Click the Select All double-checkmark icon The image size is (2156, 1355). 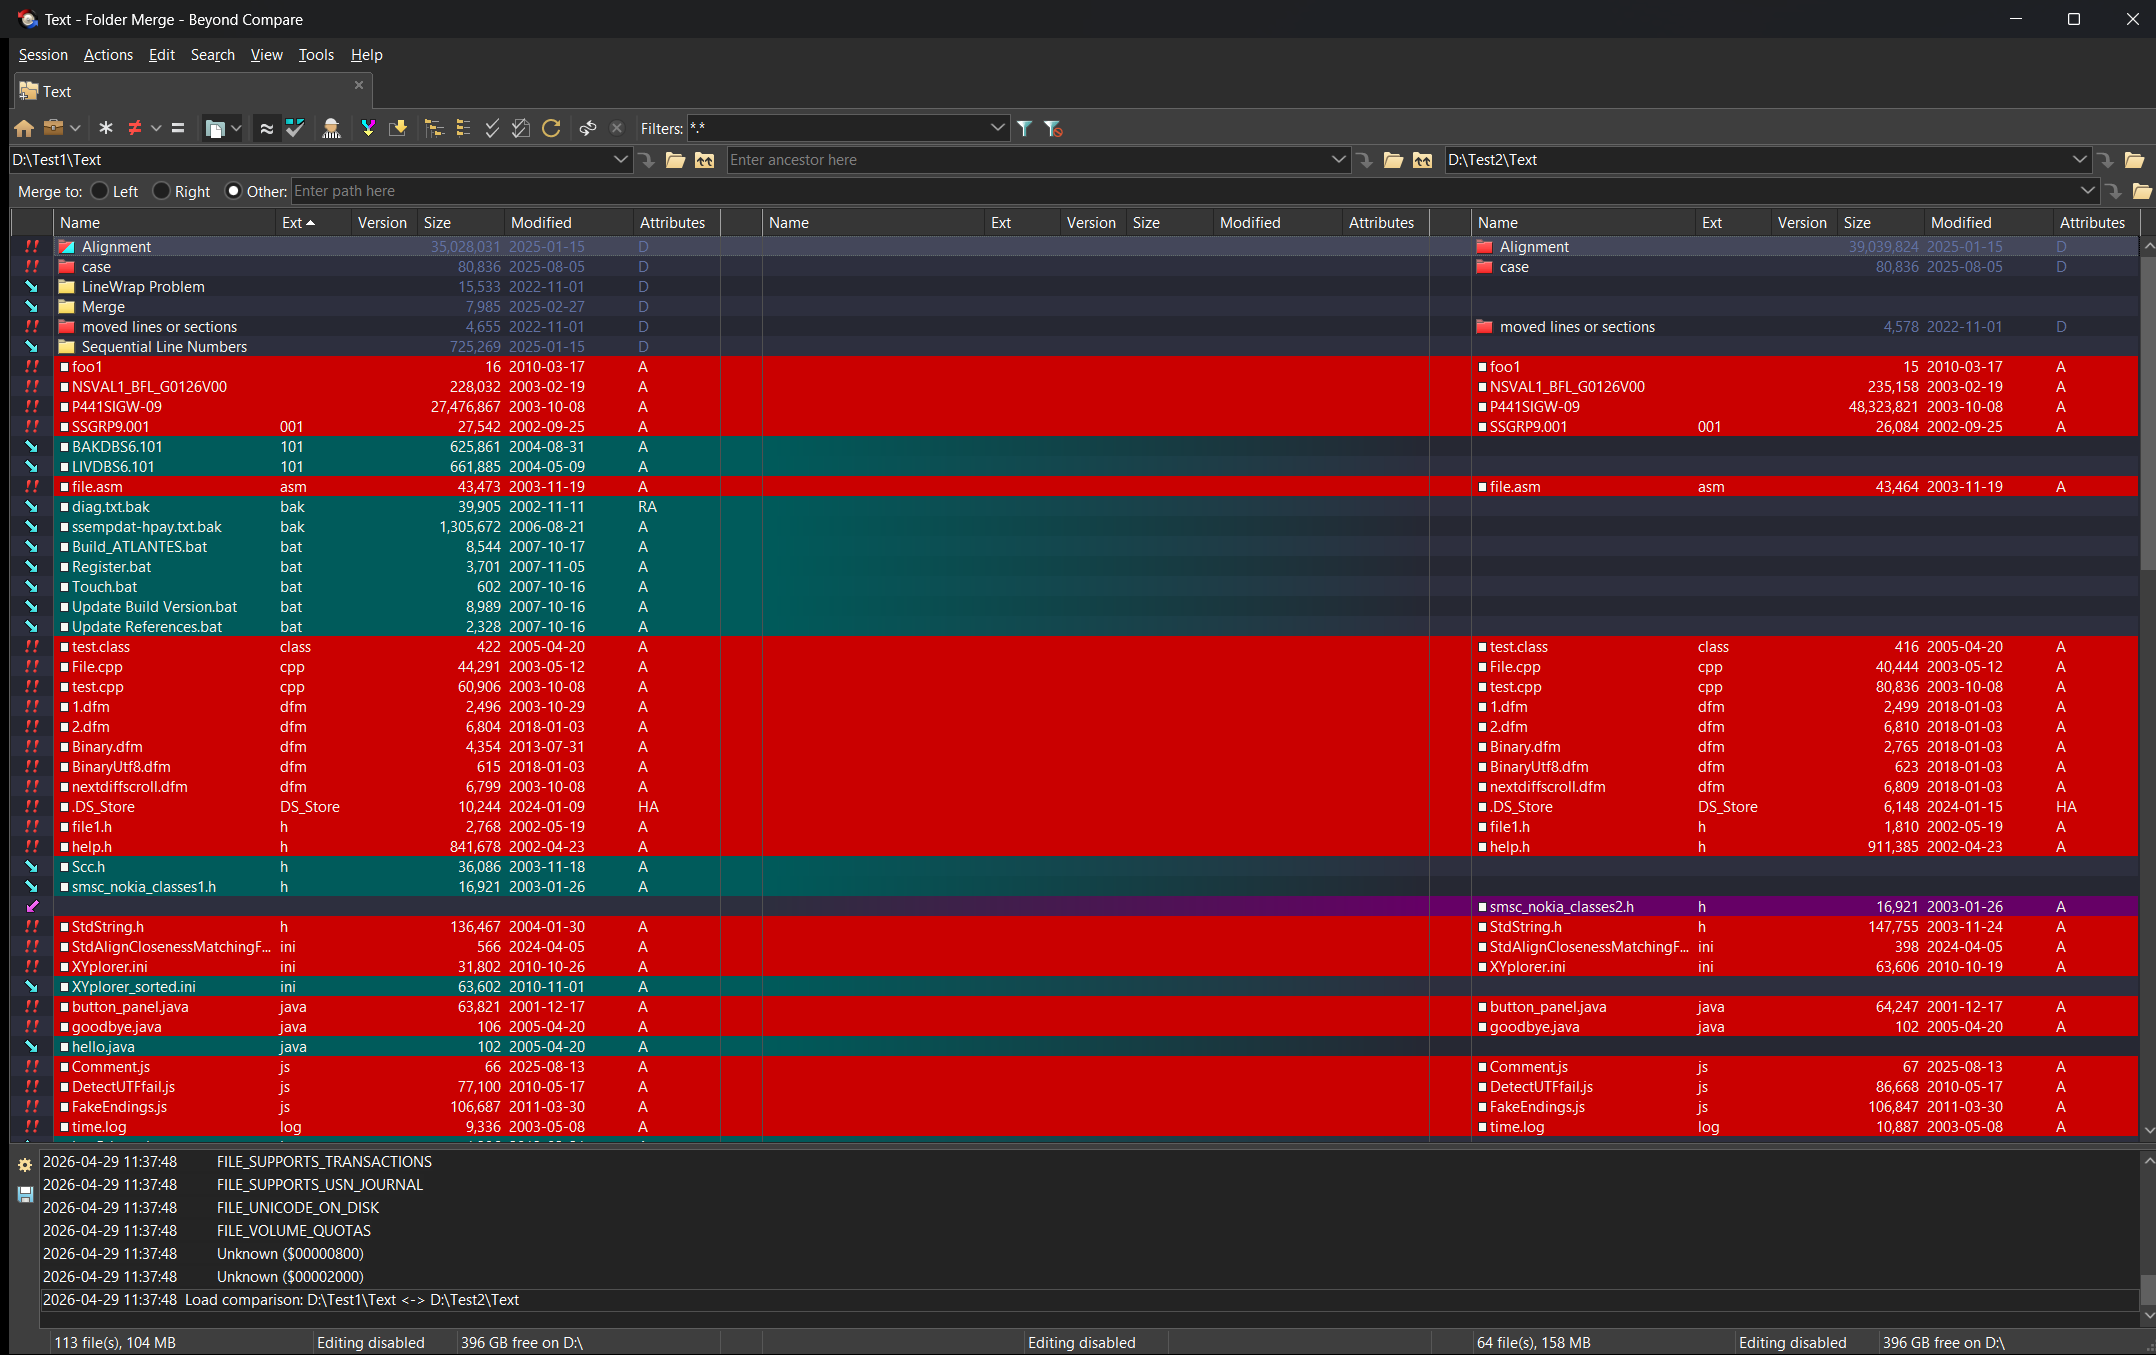[x=492, y=128]
